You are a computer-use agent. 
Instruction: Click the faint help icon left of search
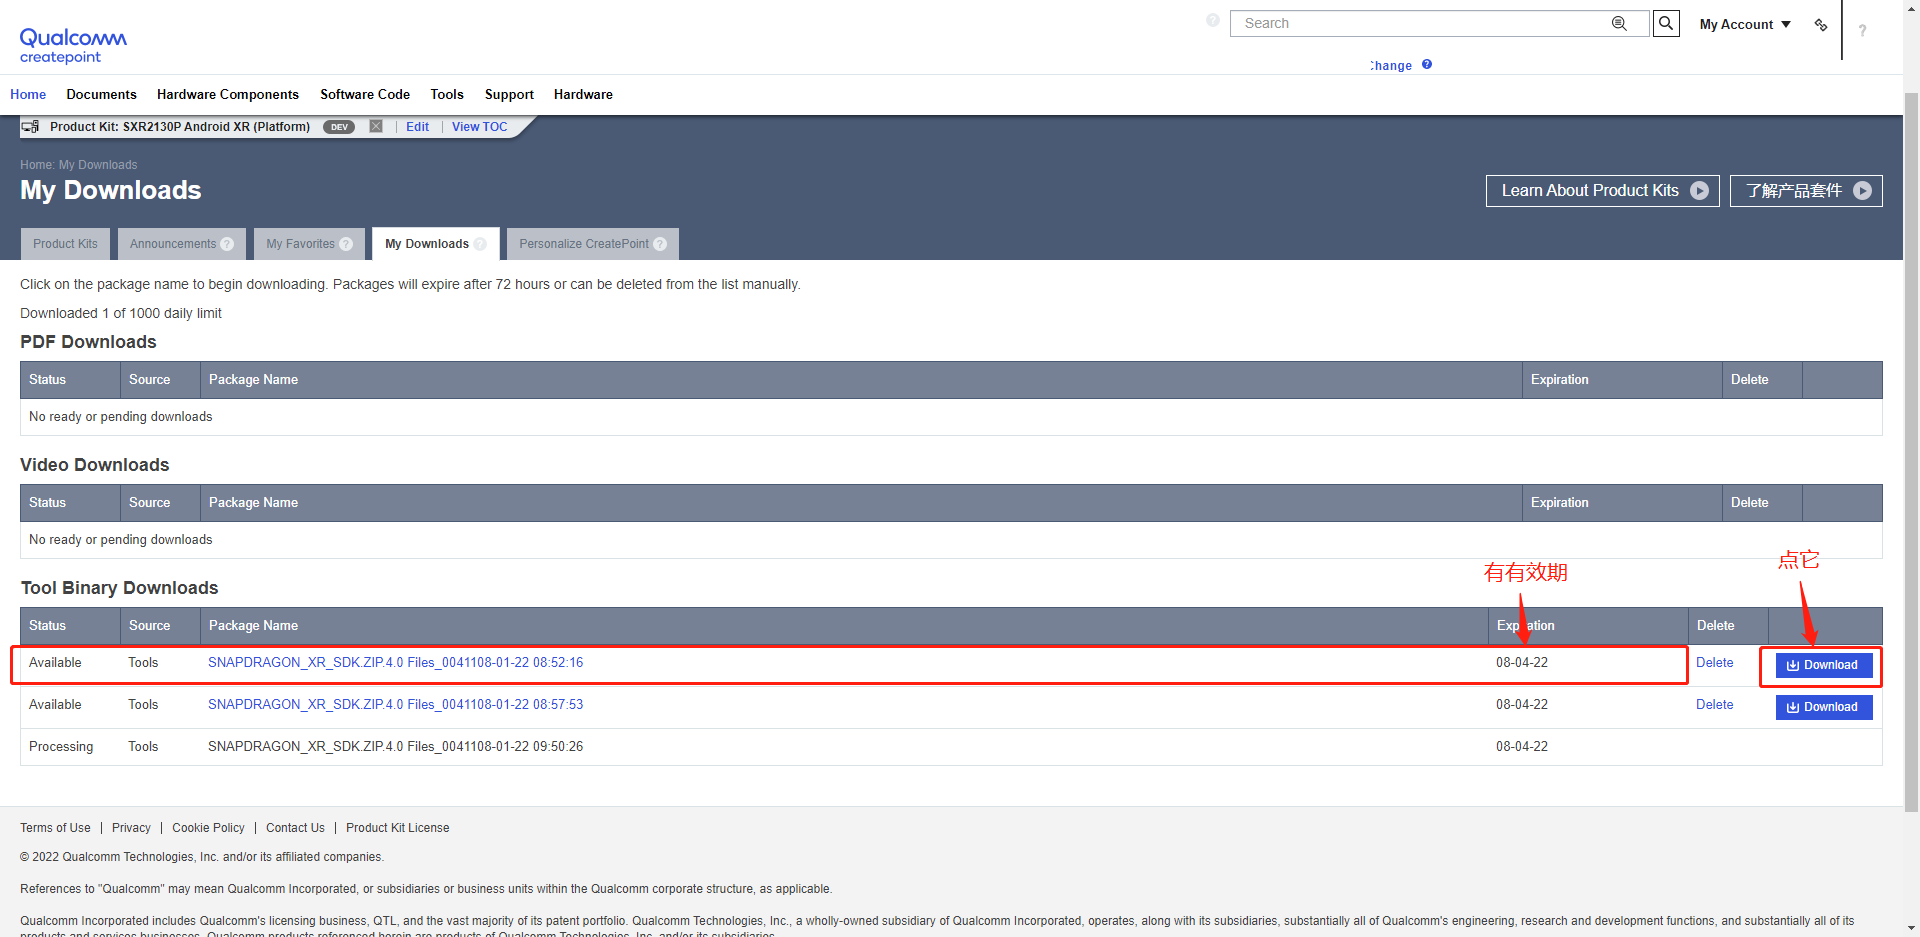pyautogui.click(x=1213, y=20)
